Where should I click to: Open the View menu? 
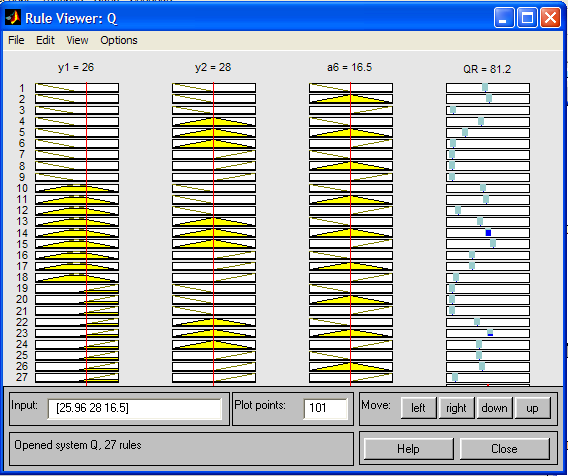click(x=77, y=40)
